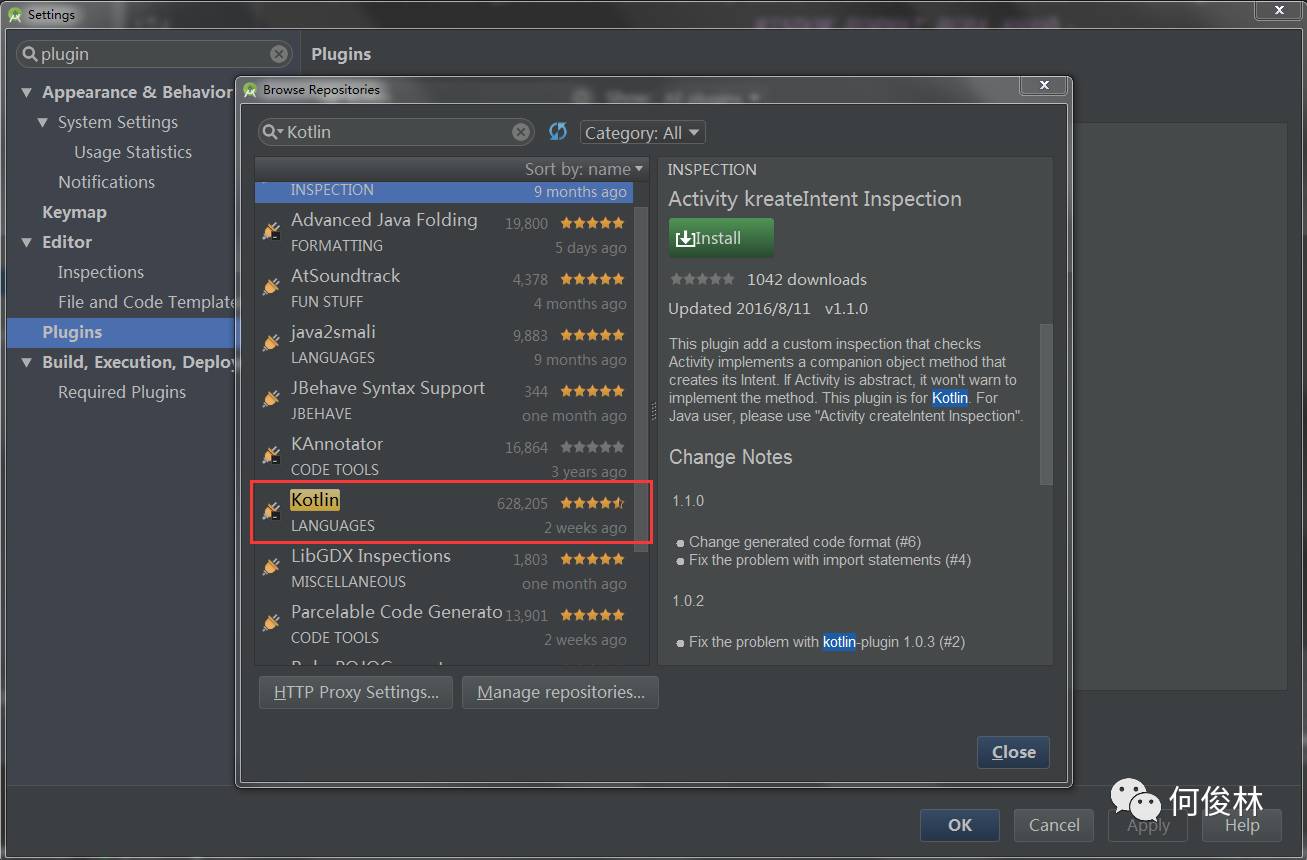Select Notifications in the settings tree
The height and width of the screenshot is (860, 1307).
point(106,182)
